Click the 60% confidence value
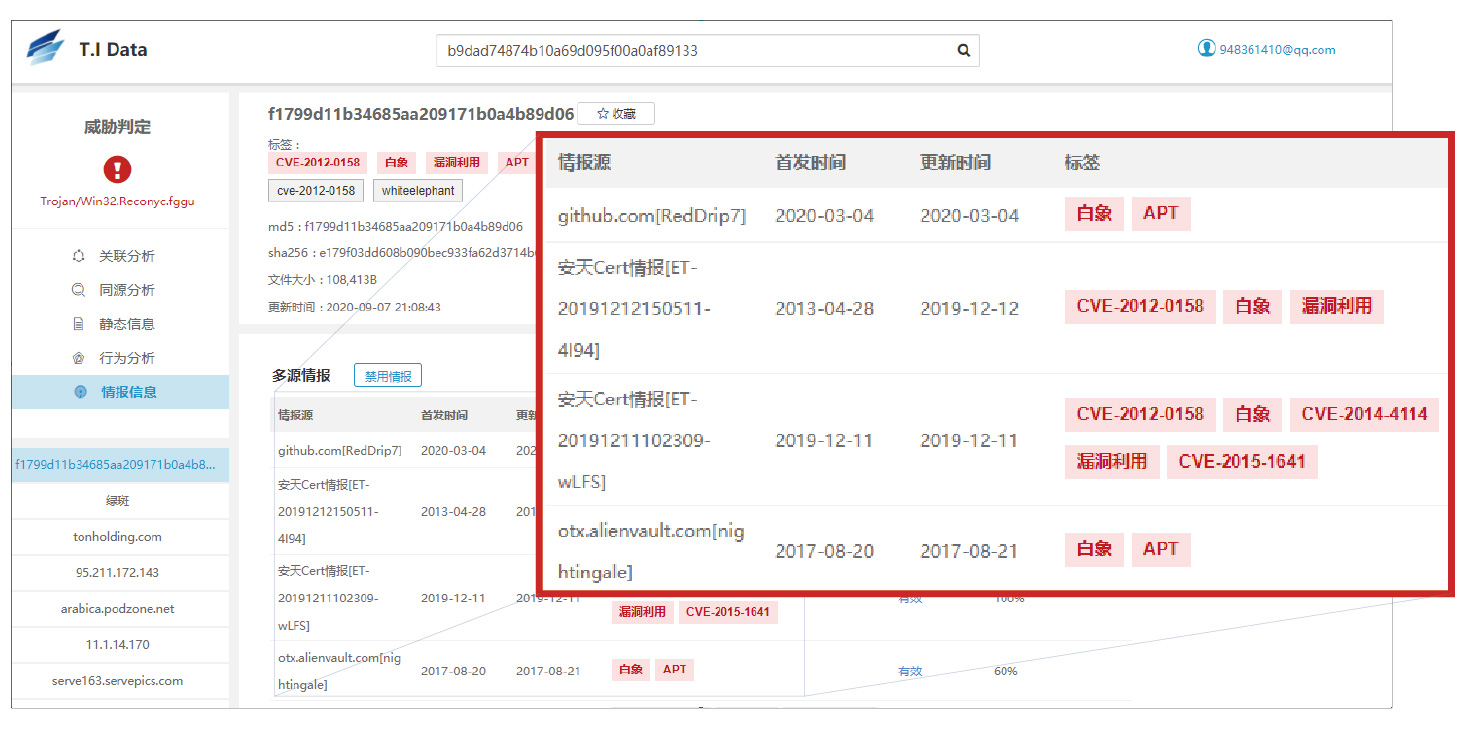This screenshot has width=1470, height=741. [x=1005, y=671]
